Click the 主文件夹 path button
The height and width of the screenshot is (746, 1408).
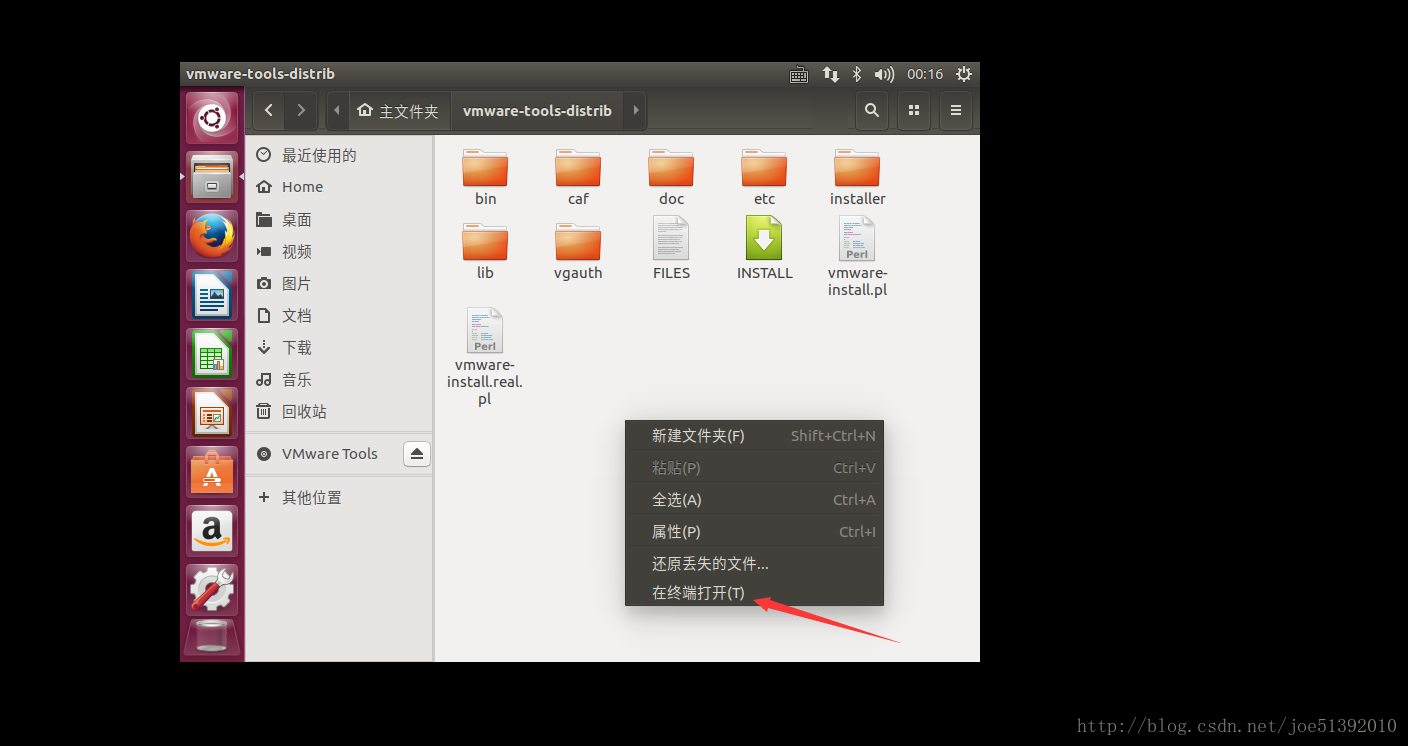point(399,111)
